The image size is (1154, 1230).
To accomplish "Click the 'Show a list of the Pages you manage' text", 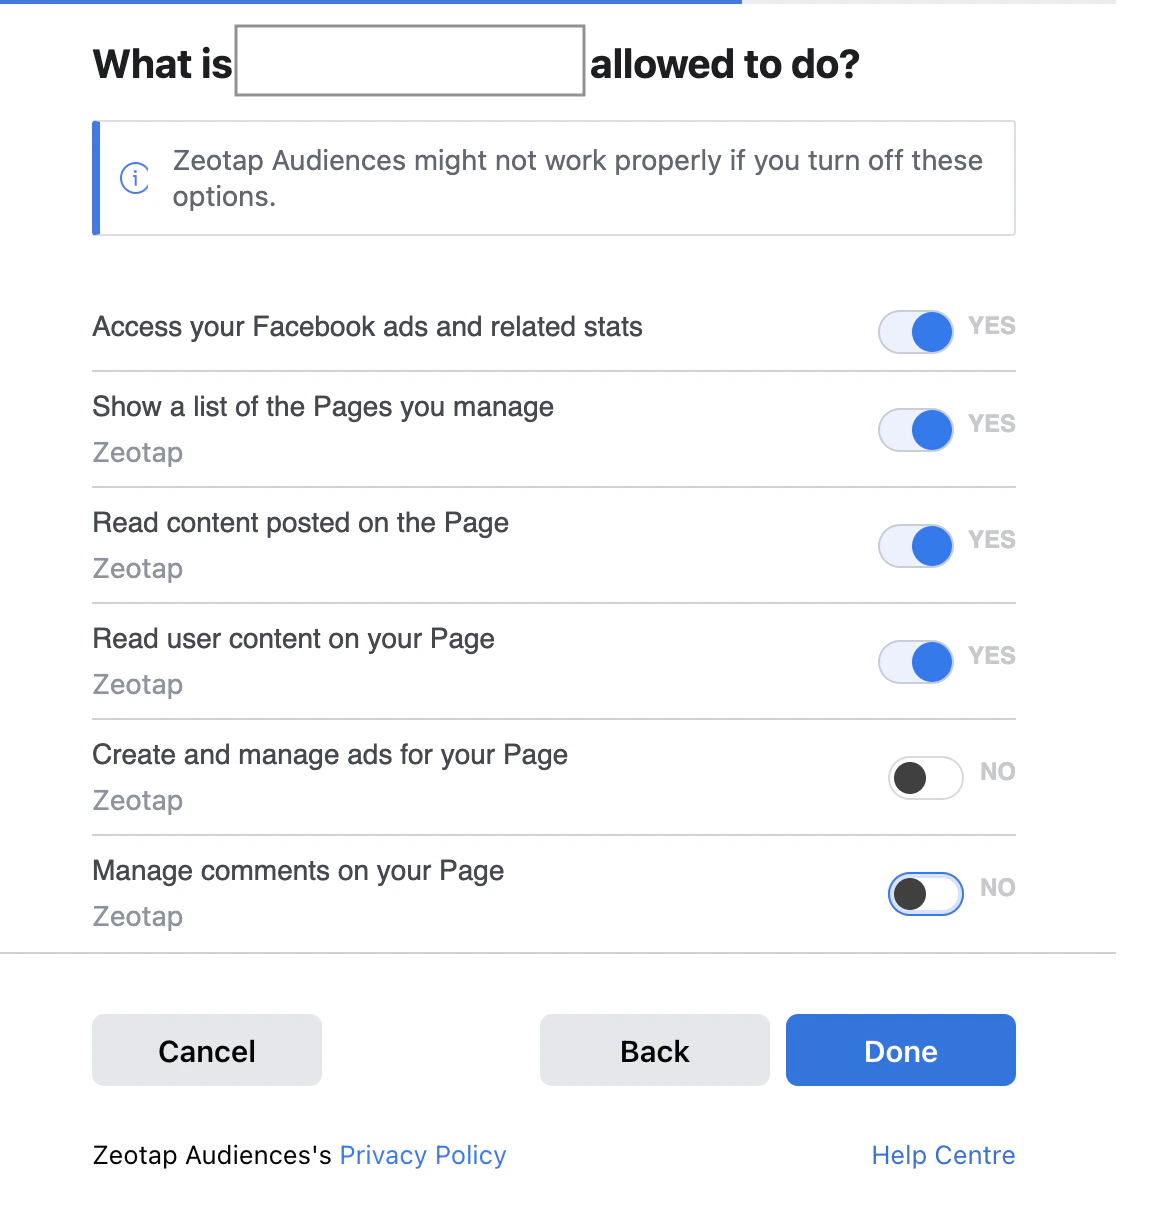I will coord(323,407).
